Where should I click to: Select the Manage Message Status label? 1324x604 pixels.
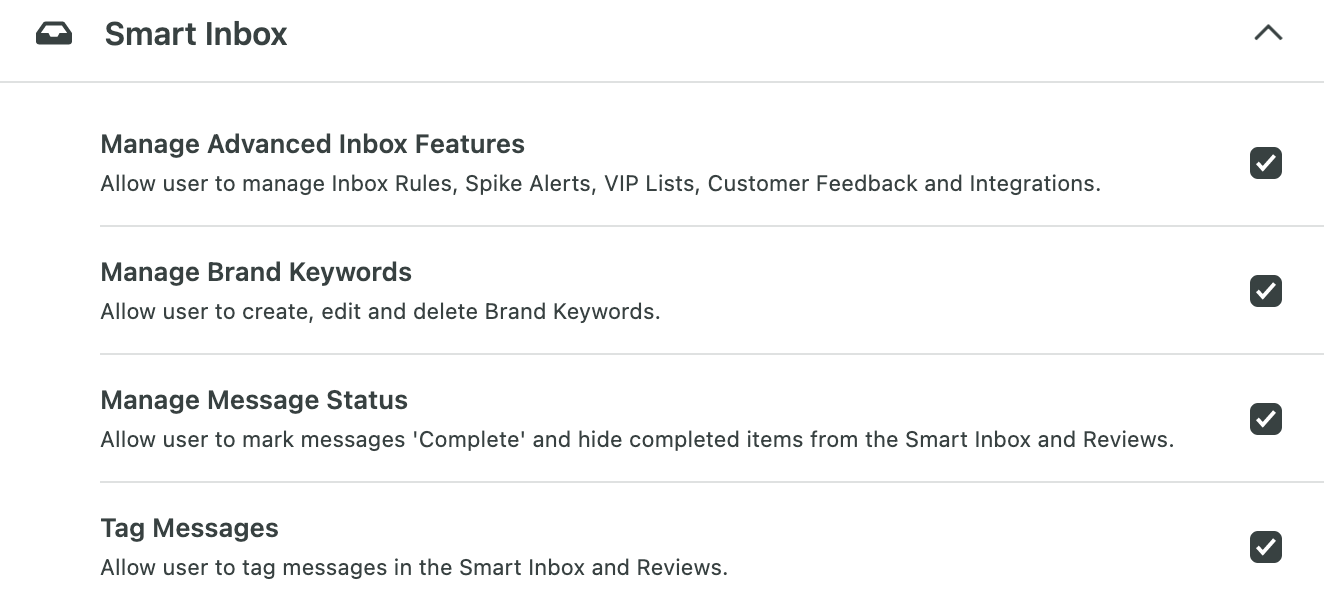pyautogui.click(x=254, y=400)
